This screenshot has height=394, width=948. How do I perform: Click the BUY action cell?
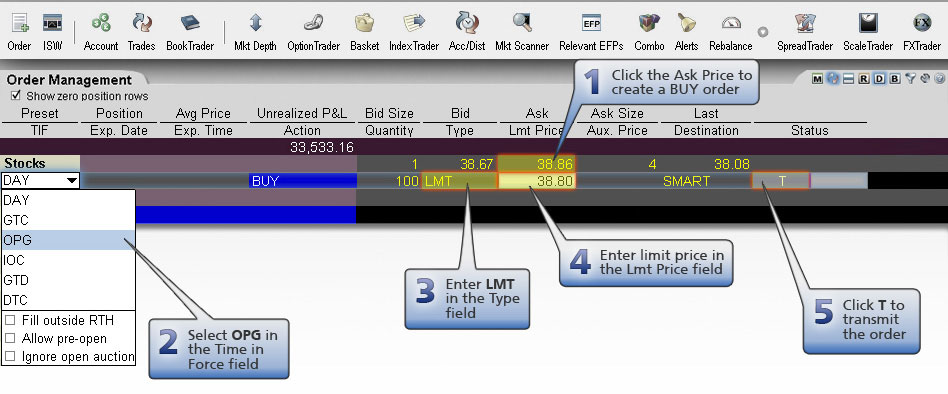point(302,181)
